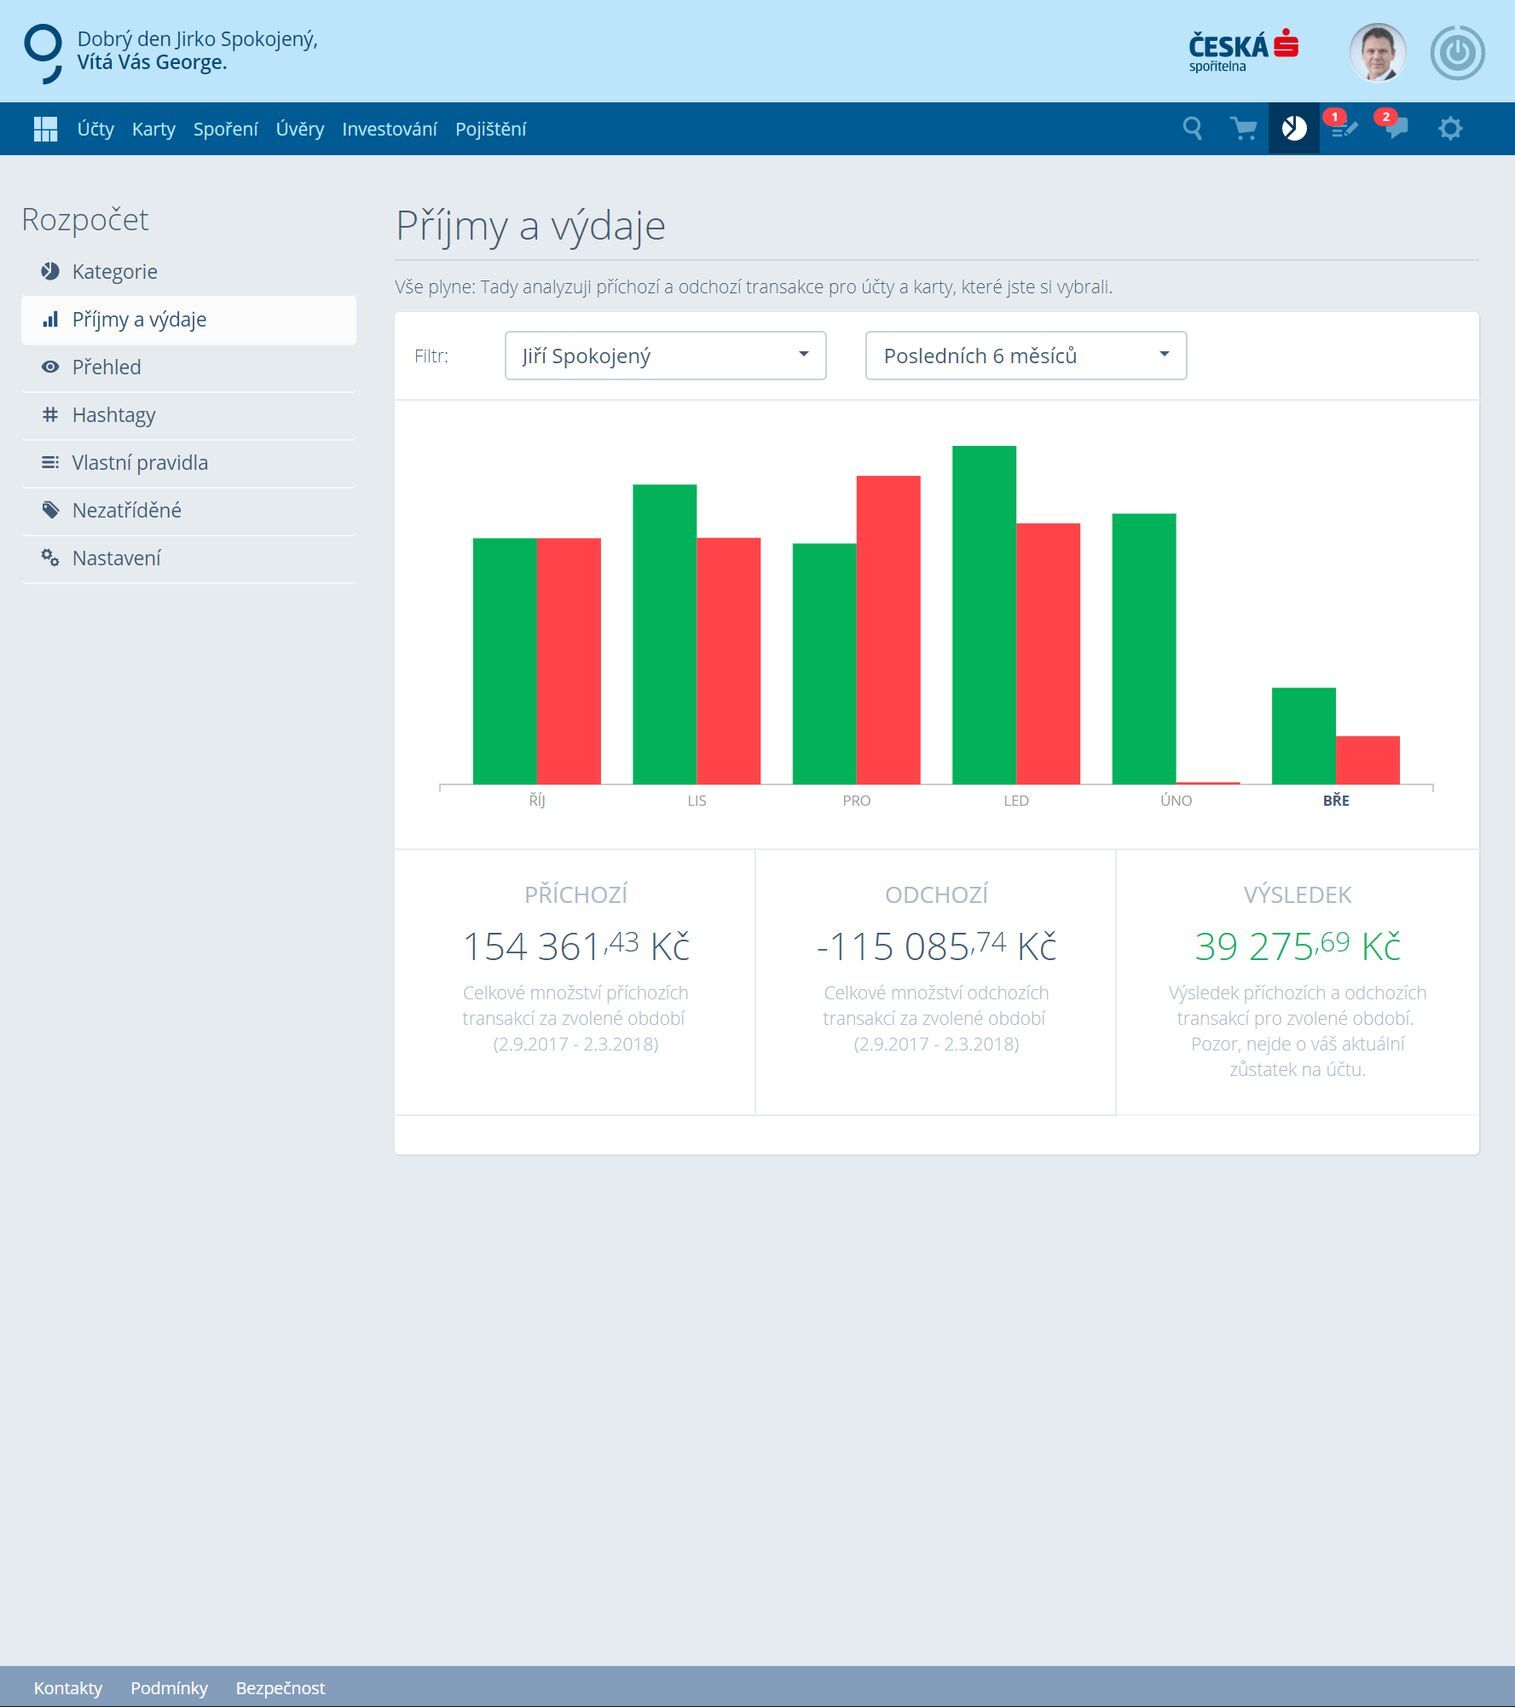The image size is (1515, 1707).
Task: Expand the Posledních 6 měsíců period dropdown
Action: coord(1026,356)
